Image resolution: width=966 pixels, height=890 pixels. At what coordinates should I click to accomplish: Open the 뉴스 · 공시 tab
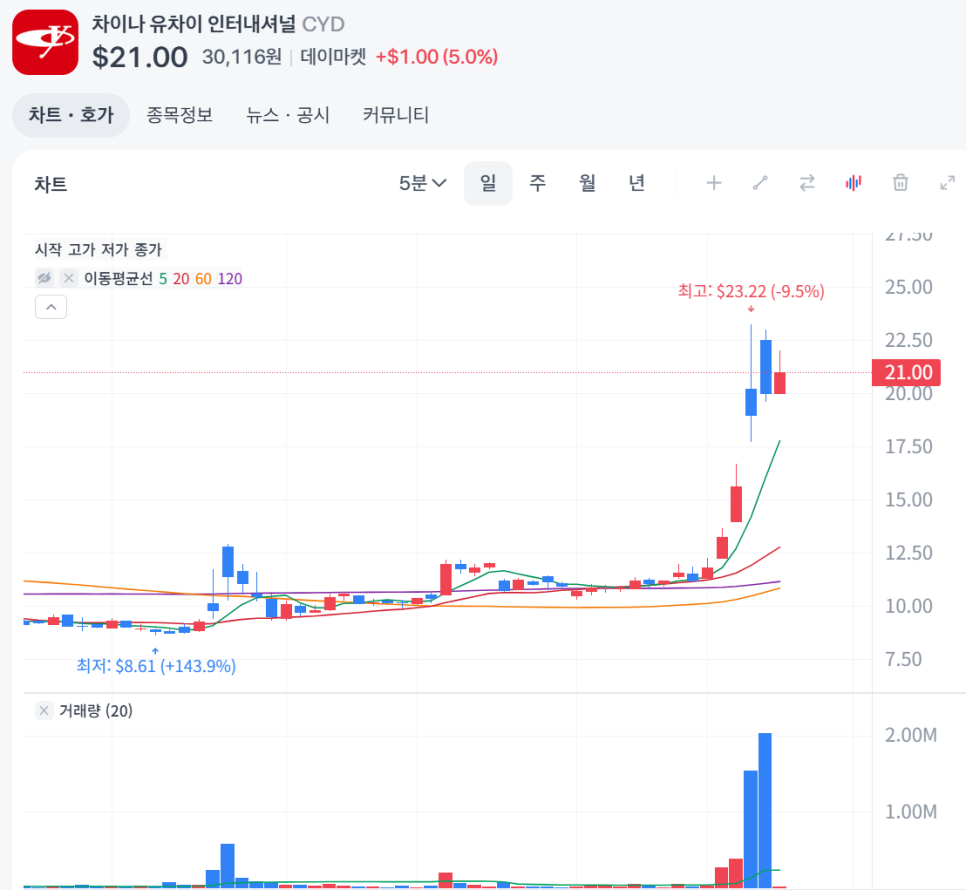point(288,115)
